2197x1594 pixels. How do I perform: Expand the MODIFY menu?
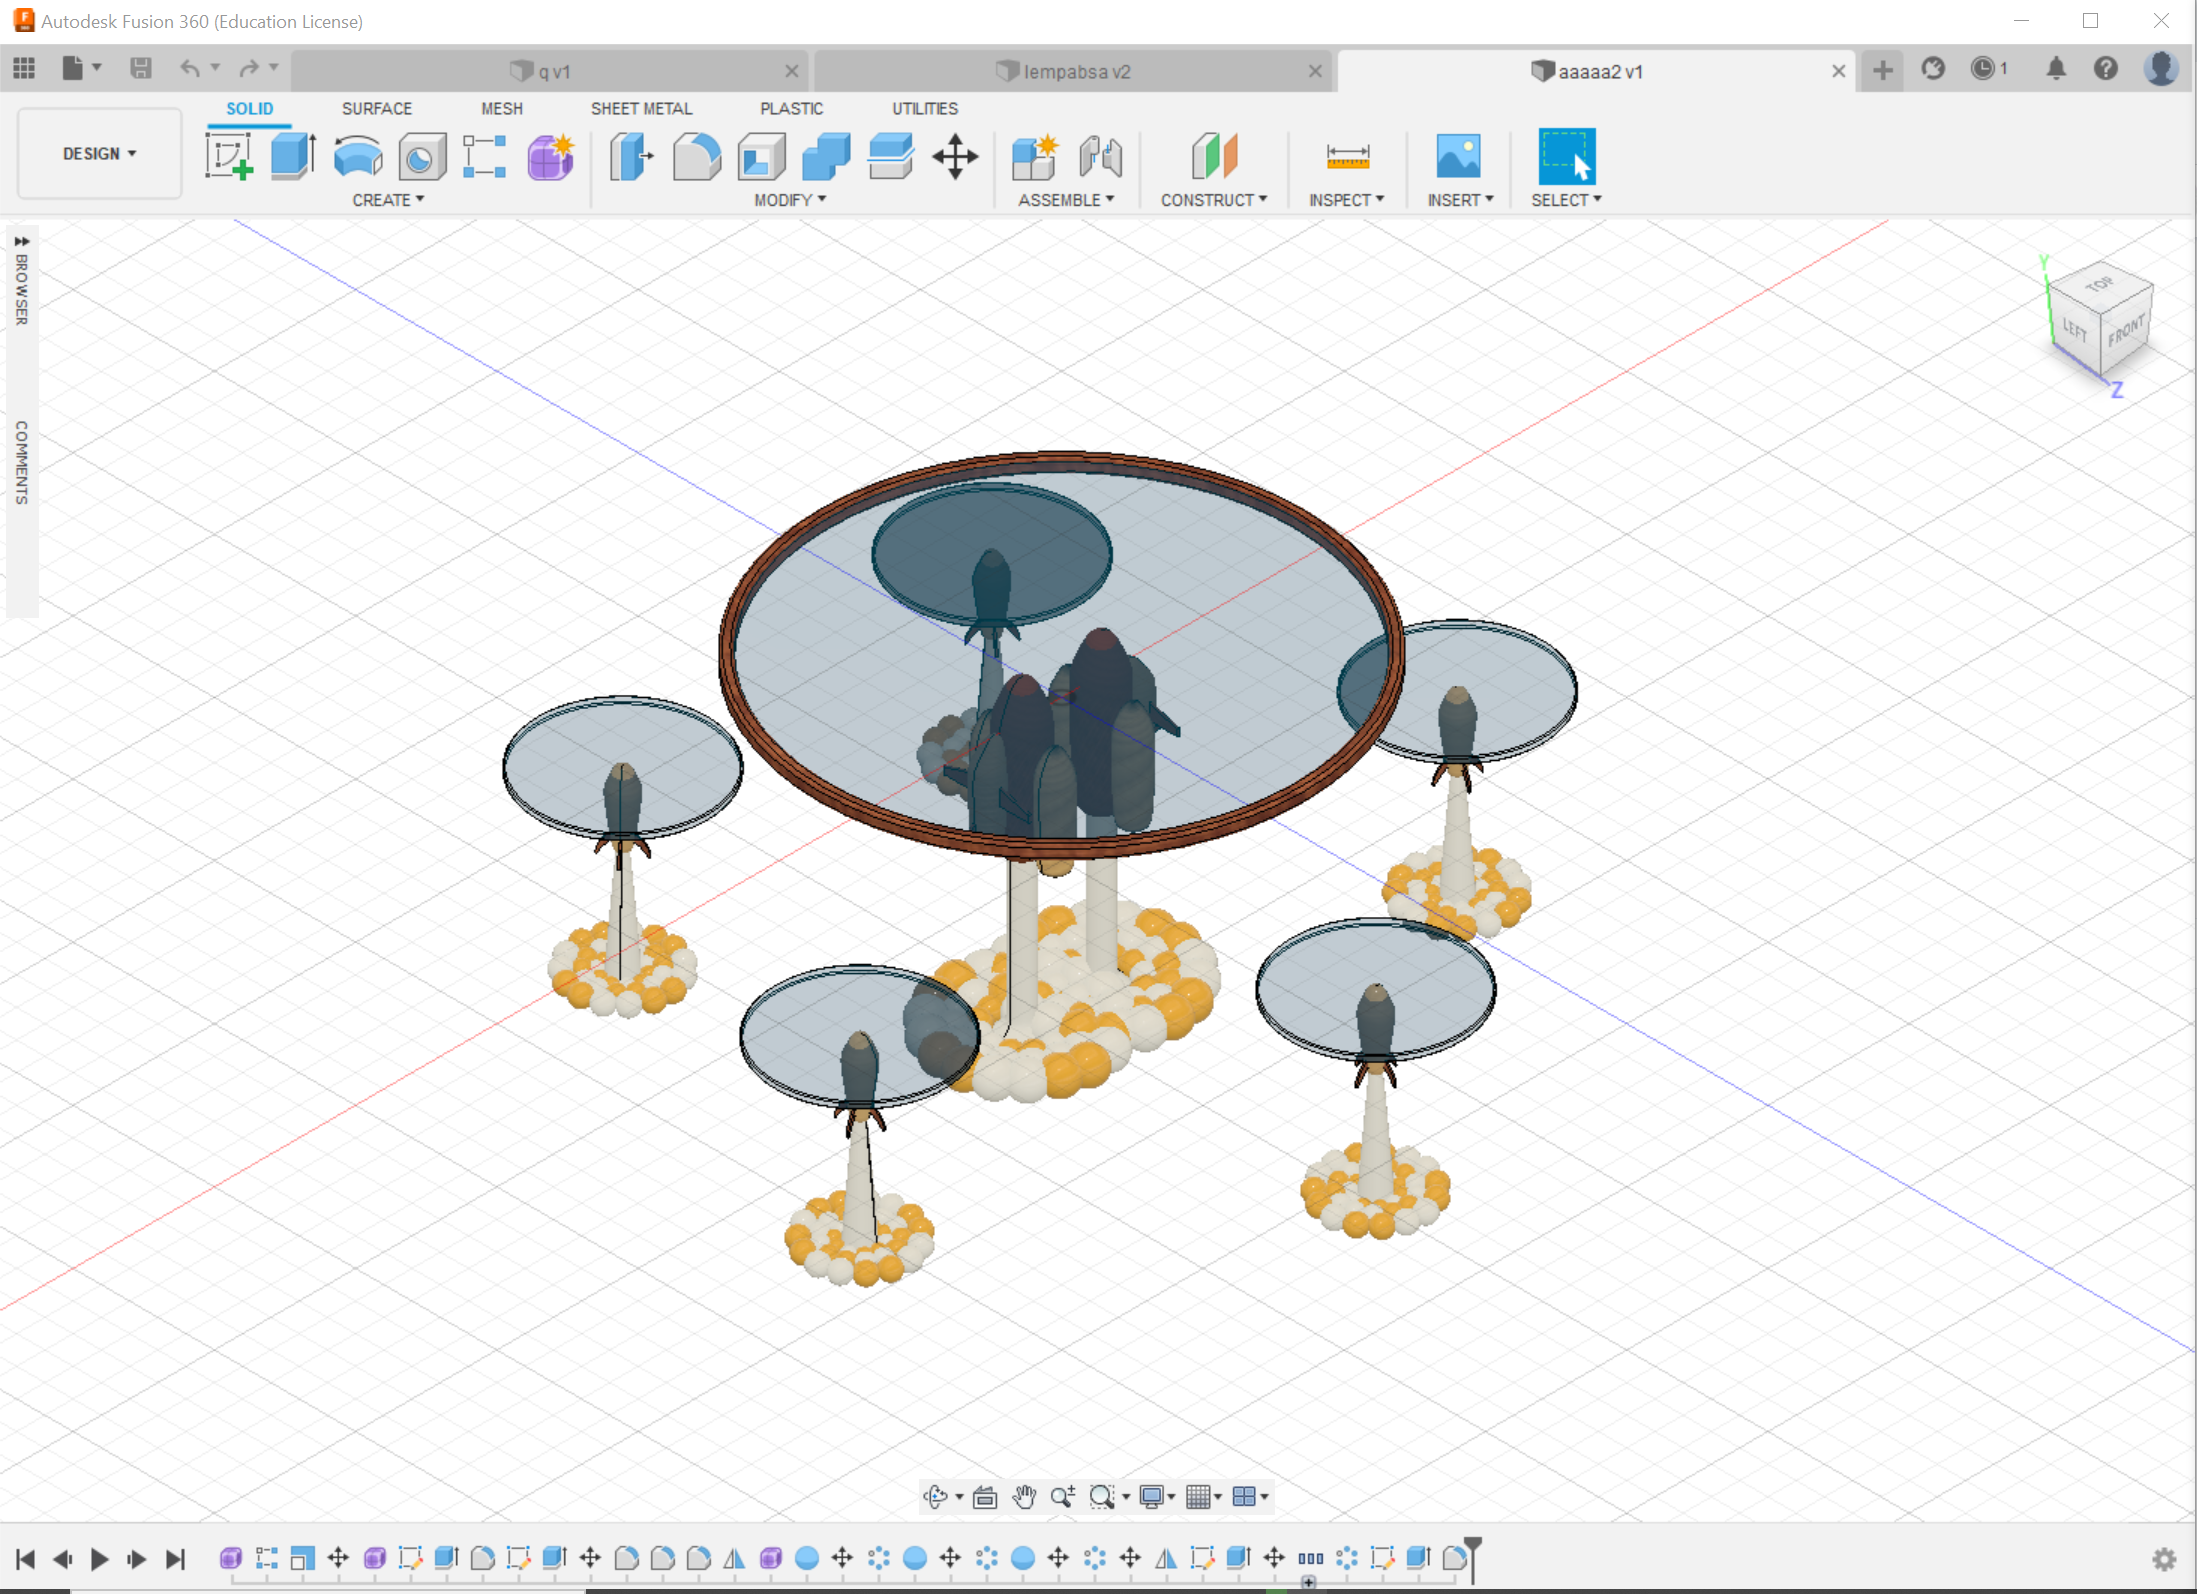pyautogui.click(x=790, y=200)
